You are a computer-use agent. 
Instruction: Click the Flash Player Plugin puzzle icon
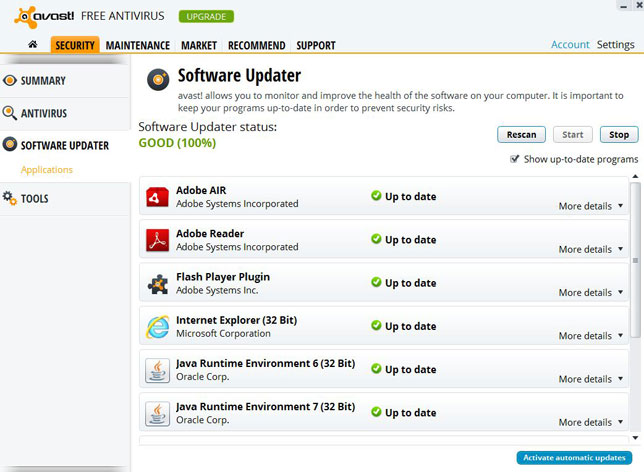(x=157, y=284)
